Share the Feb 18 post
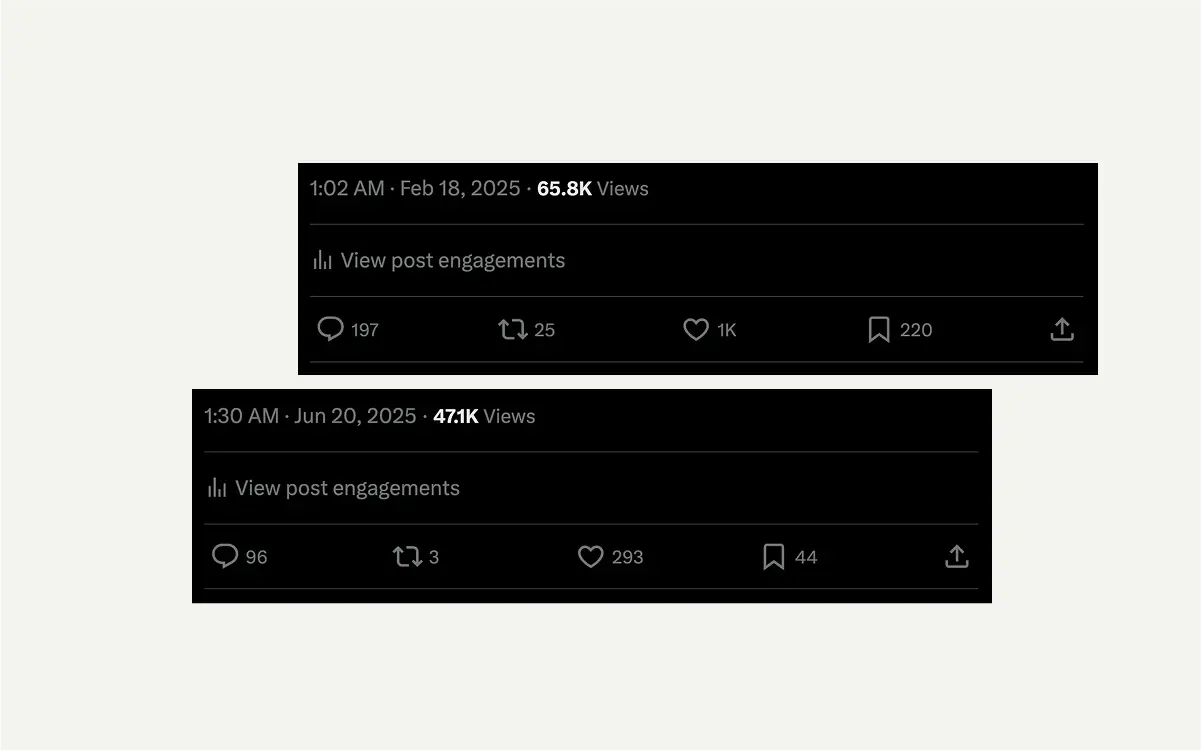Screen dimensions: 1201x751 1062,329
